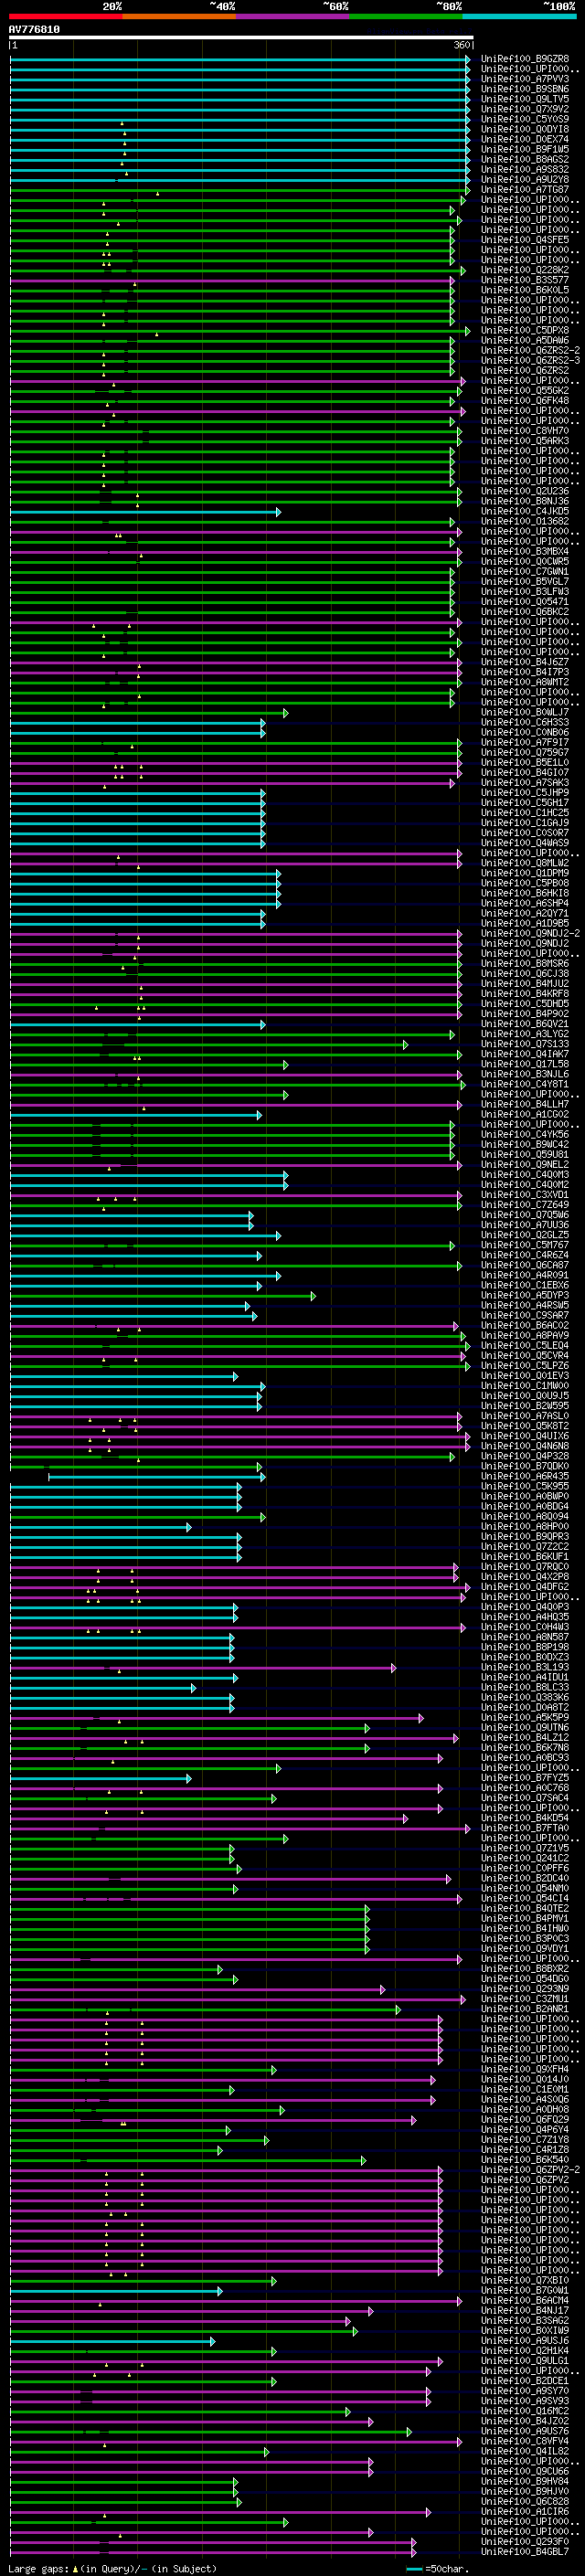585x2576 pixels.
Task: Click the UniRef100_Q6ZPV2-2 label
Action: pos(530,2170)
